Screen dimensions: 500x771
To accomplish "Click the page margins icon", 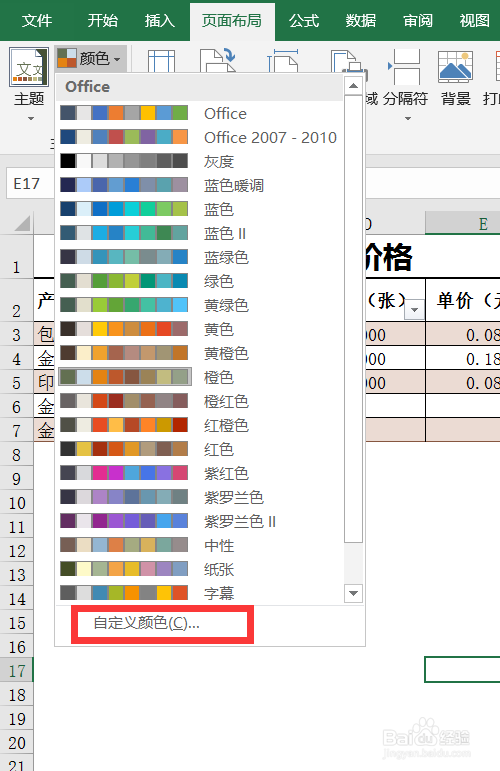I will pos(161,61).
